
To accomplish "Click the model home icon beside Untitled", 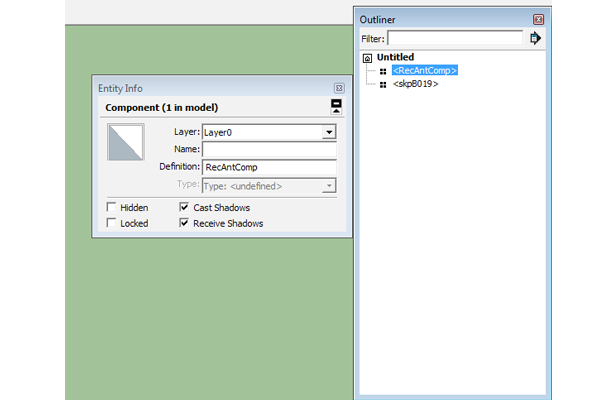I will (367, 58).
